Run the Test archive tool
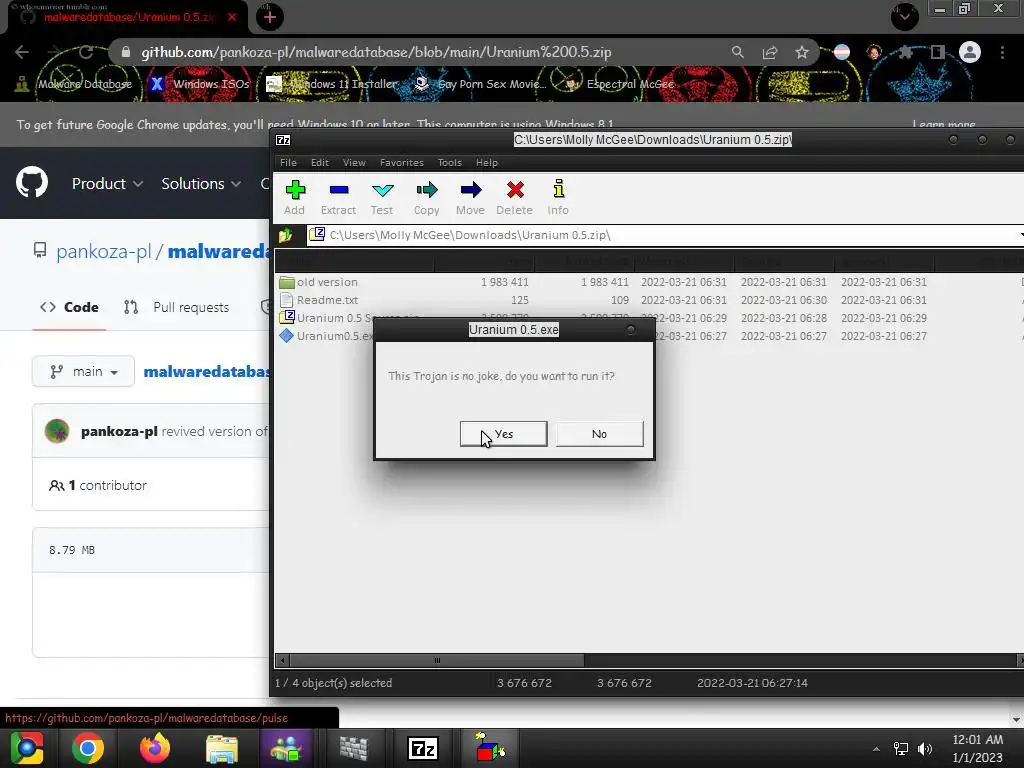Viewport: 1024px width, 768px height. point(382,197)
